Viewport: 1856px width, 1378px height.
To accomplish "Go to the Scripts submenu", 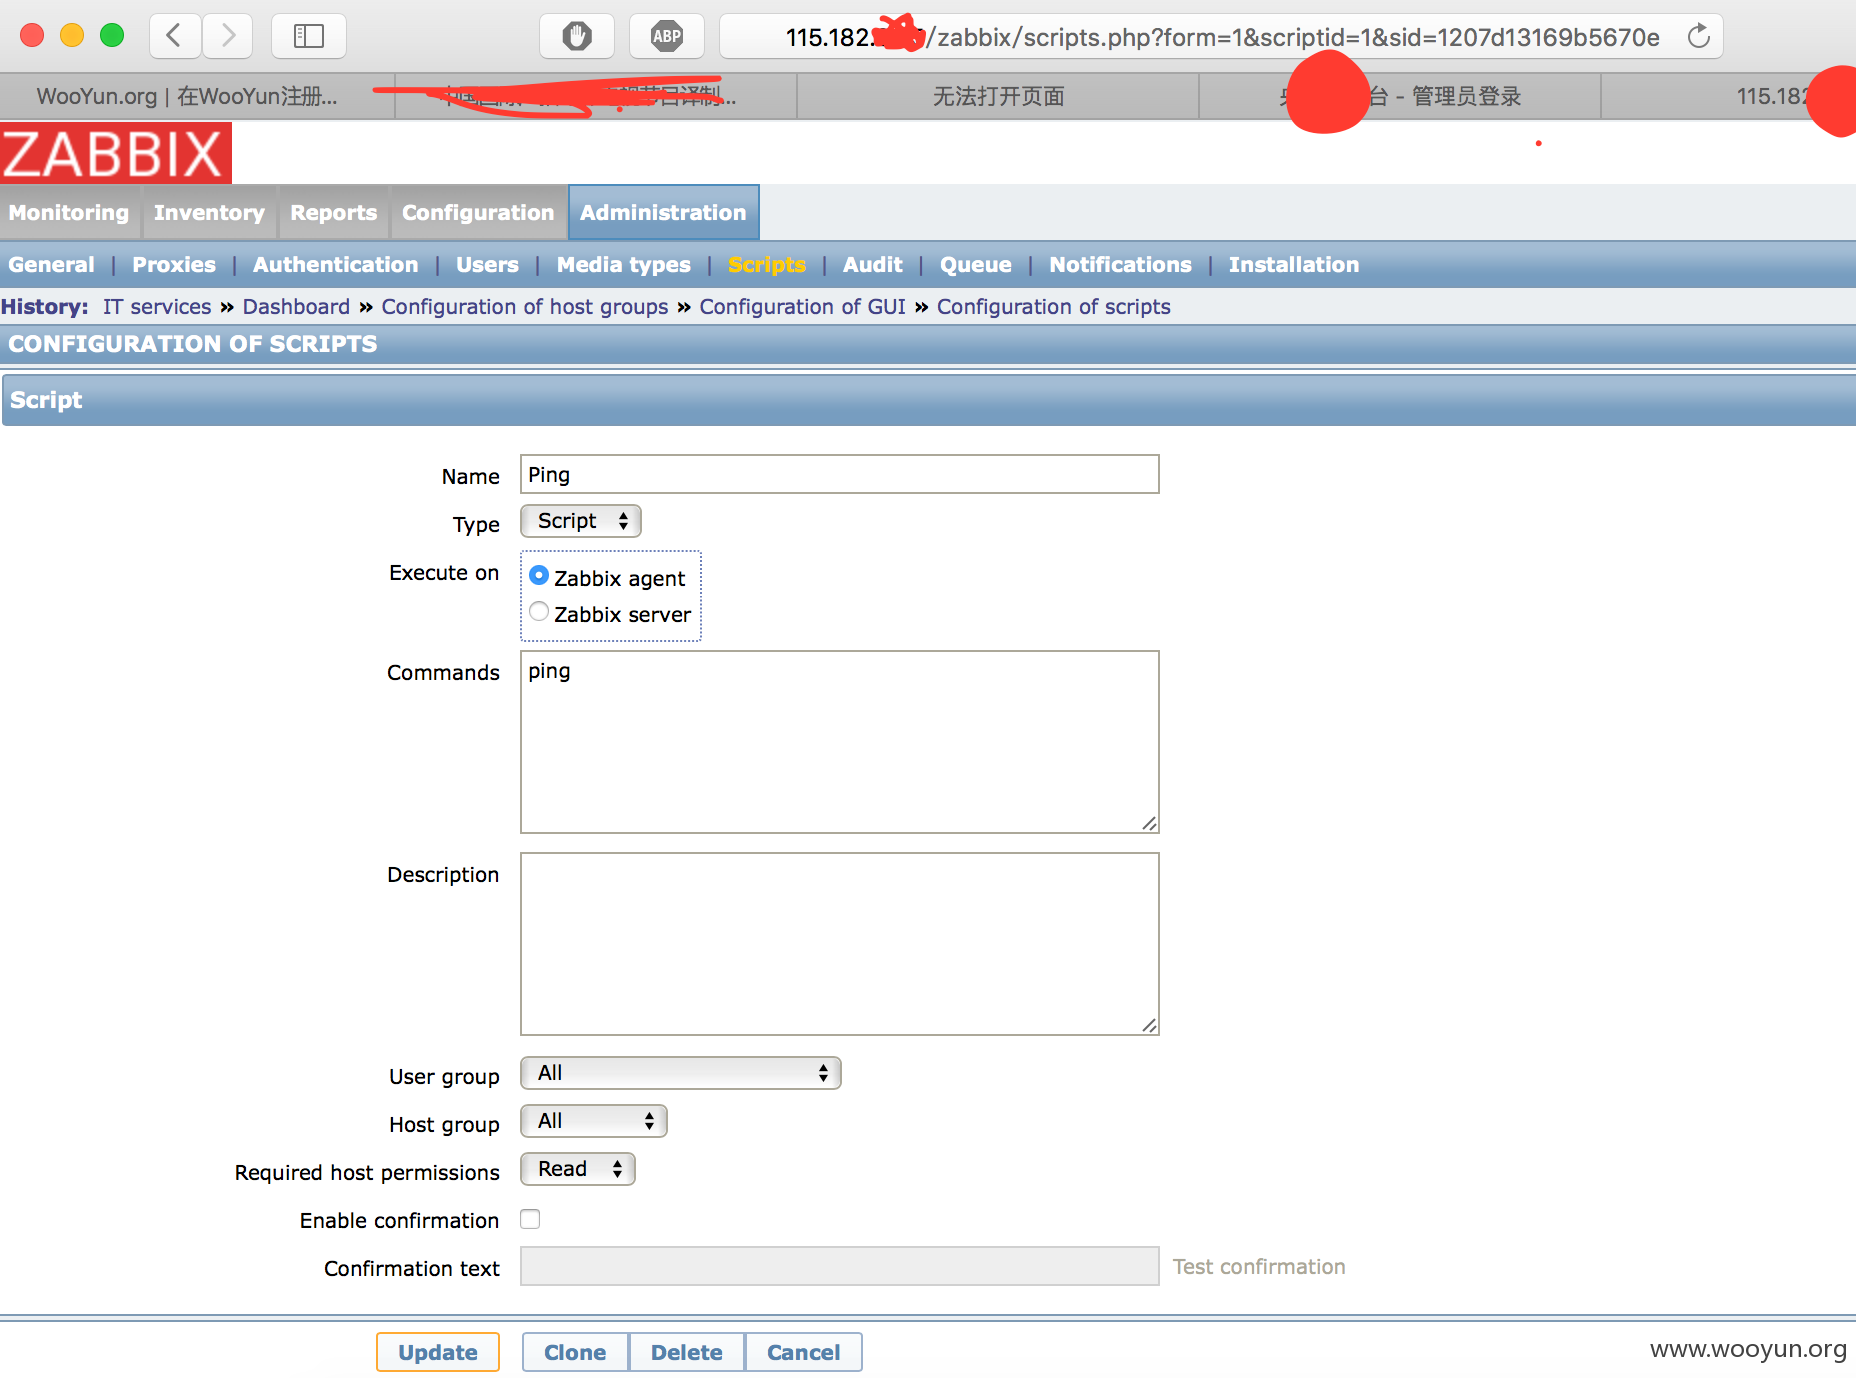I will tap(766, 265).
